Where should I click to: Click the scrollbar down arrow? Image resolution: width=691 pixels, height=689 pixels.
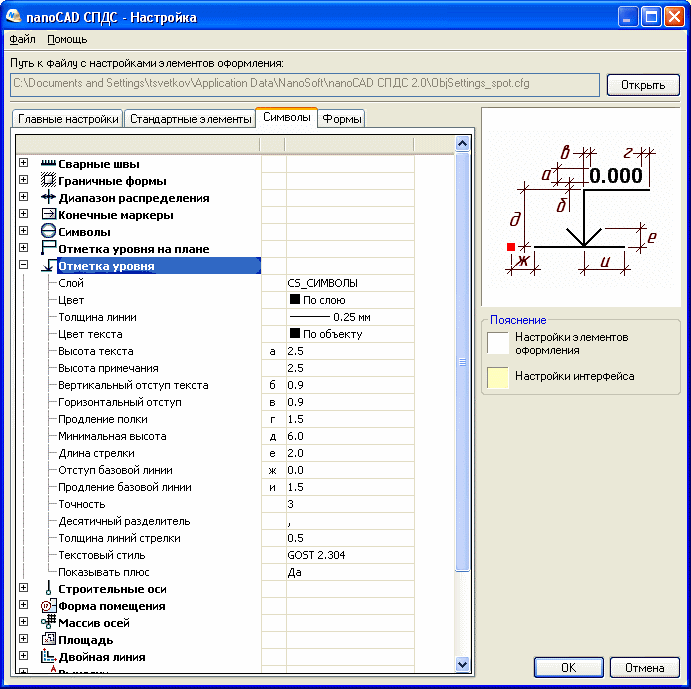point(462,664)
